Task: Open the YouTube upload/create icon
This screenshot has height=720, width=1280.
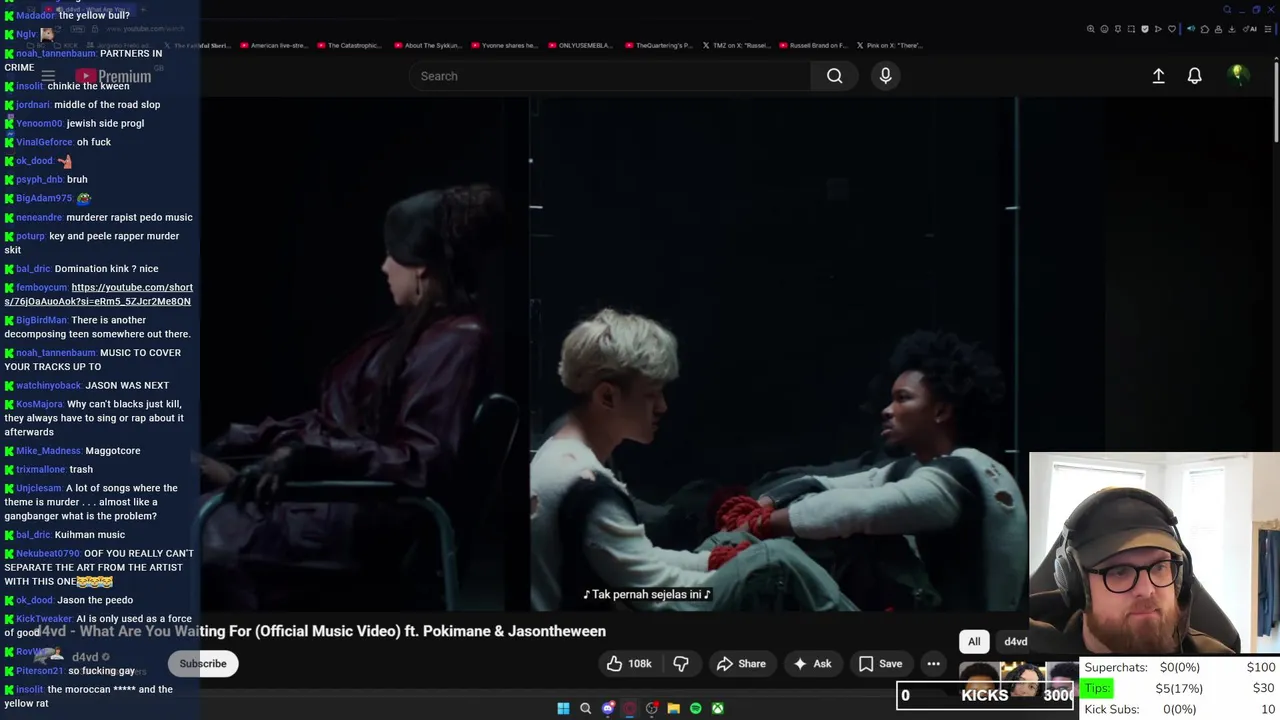Action: tap(1158, 76)
